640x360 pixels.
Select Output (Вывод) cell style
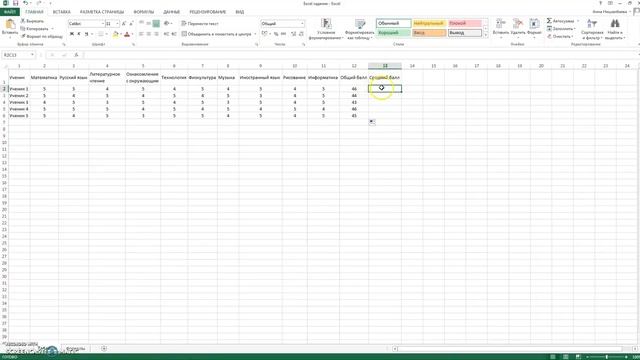pyautogui.click(x=465, y=33)
